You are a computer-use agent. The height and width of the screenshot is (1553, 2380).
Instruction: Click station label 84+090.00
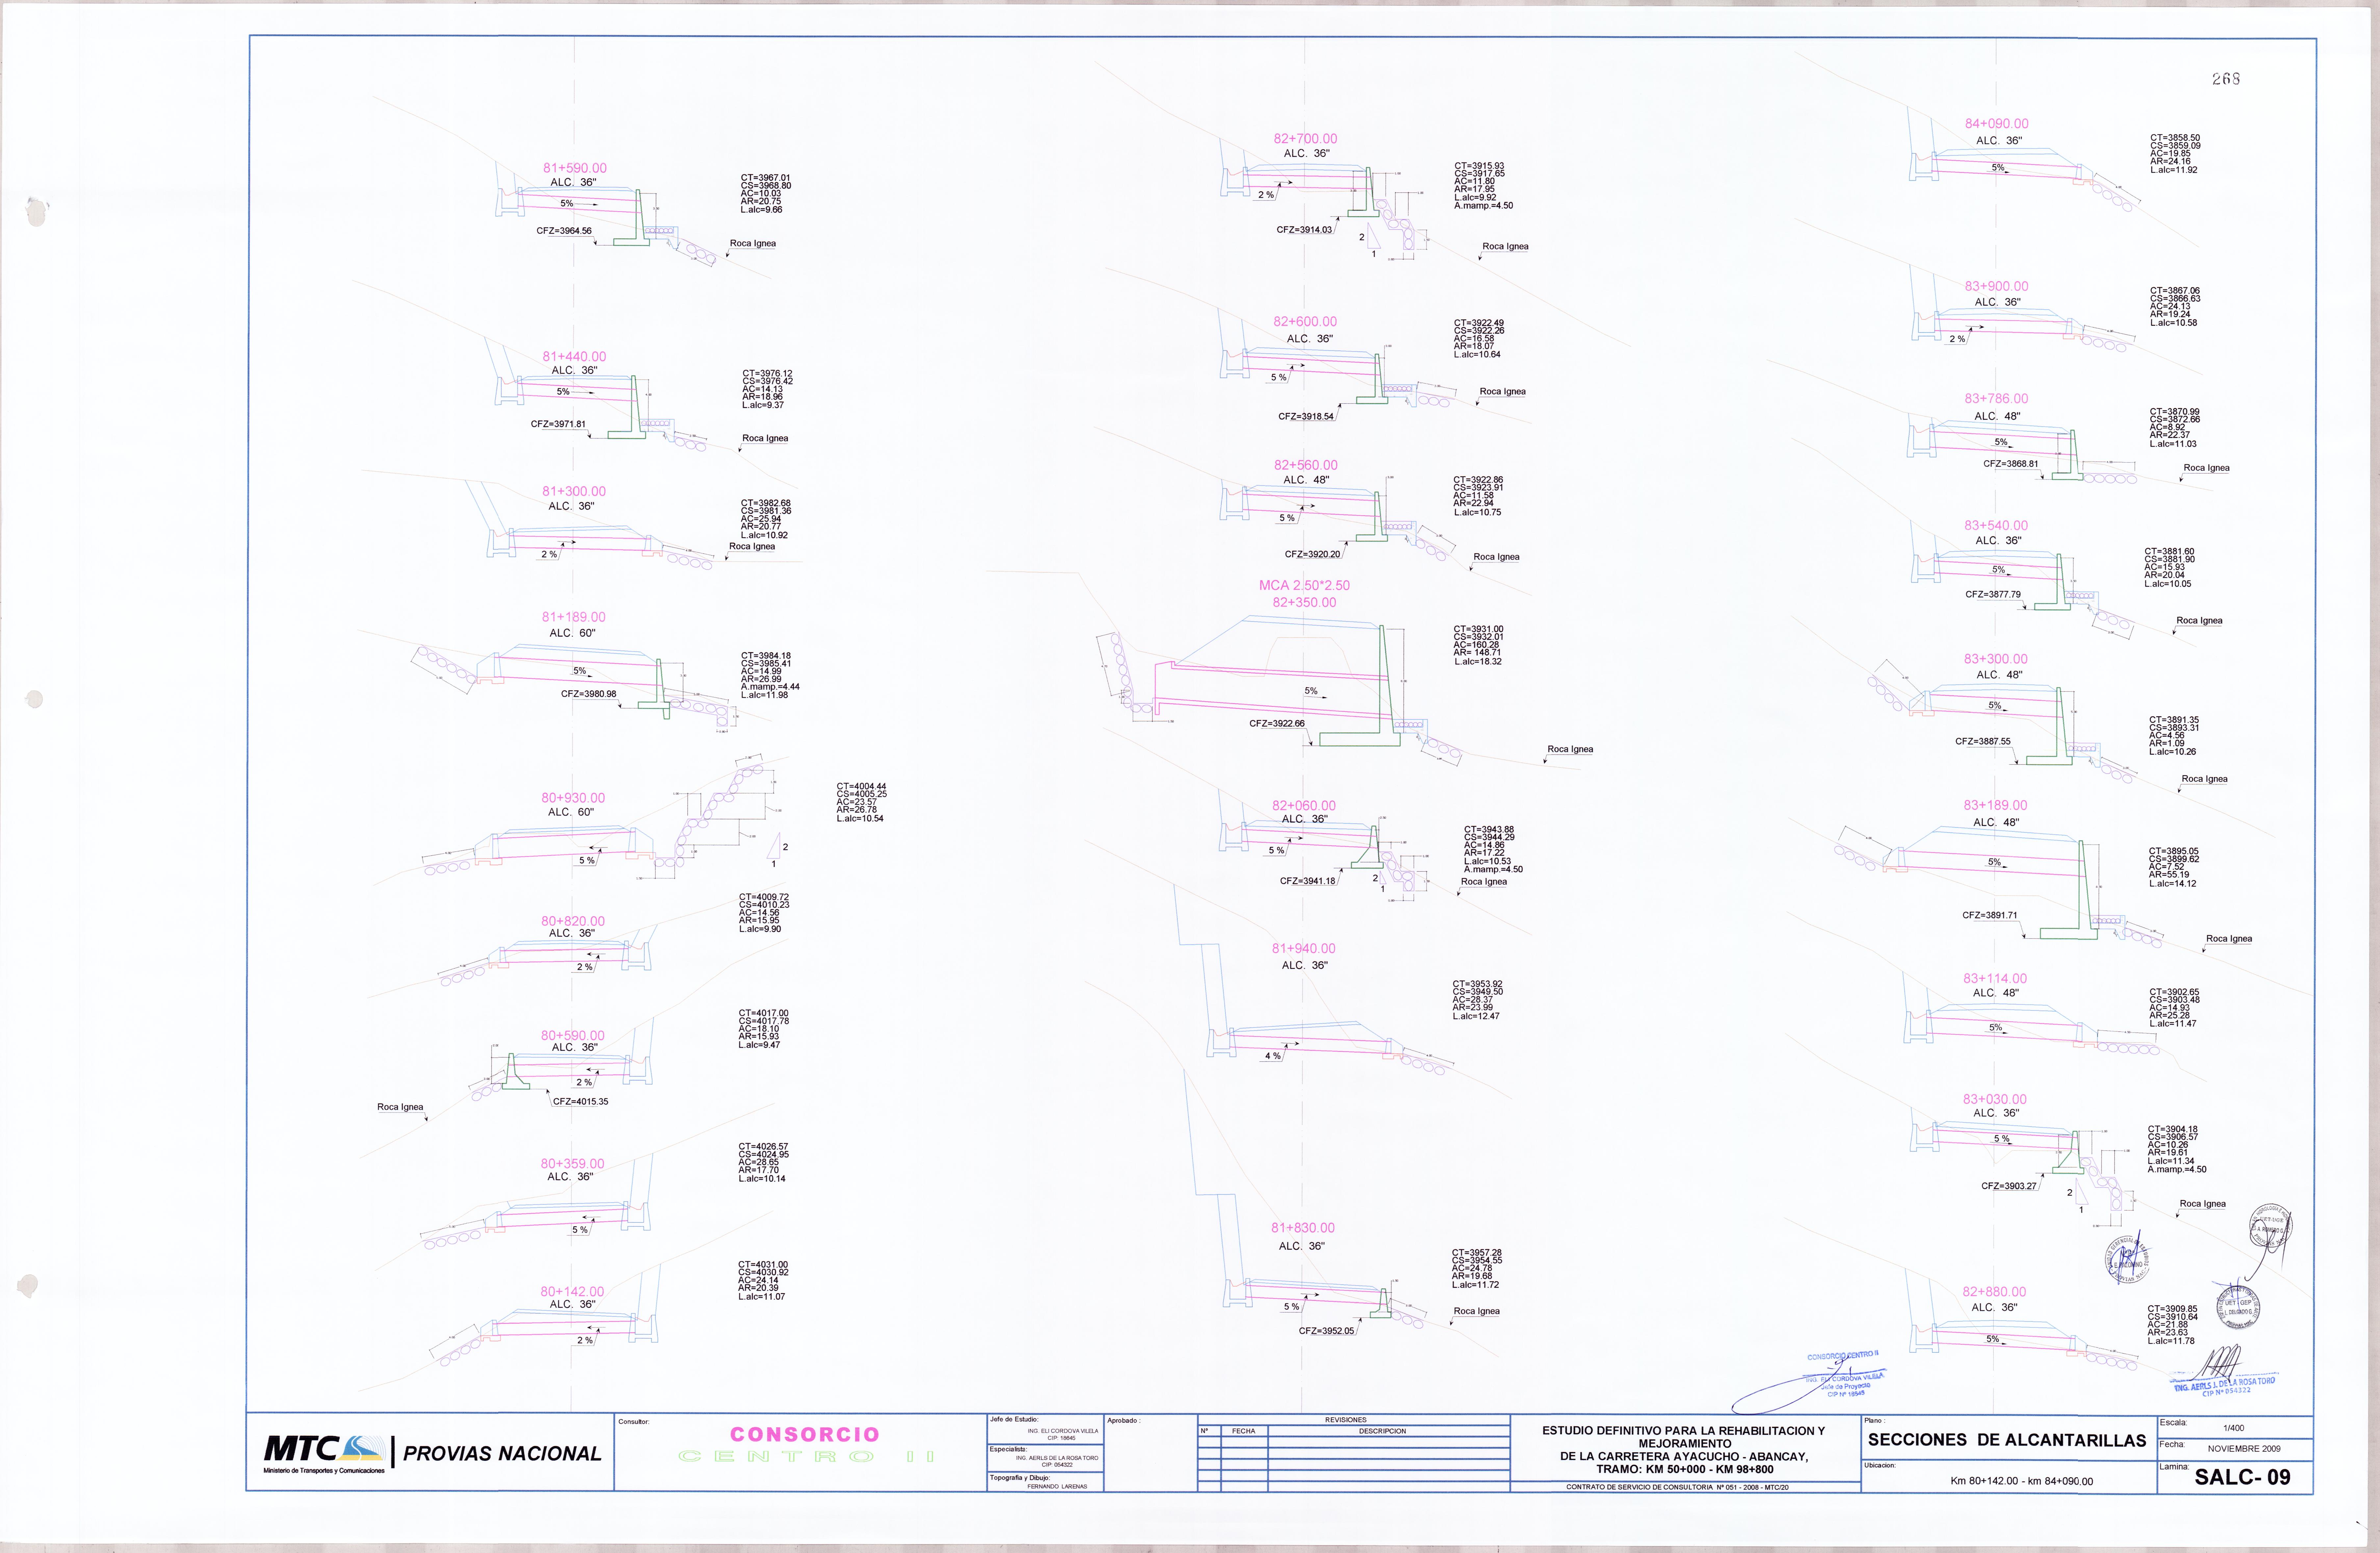1997,124
